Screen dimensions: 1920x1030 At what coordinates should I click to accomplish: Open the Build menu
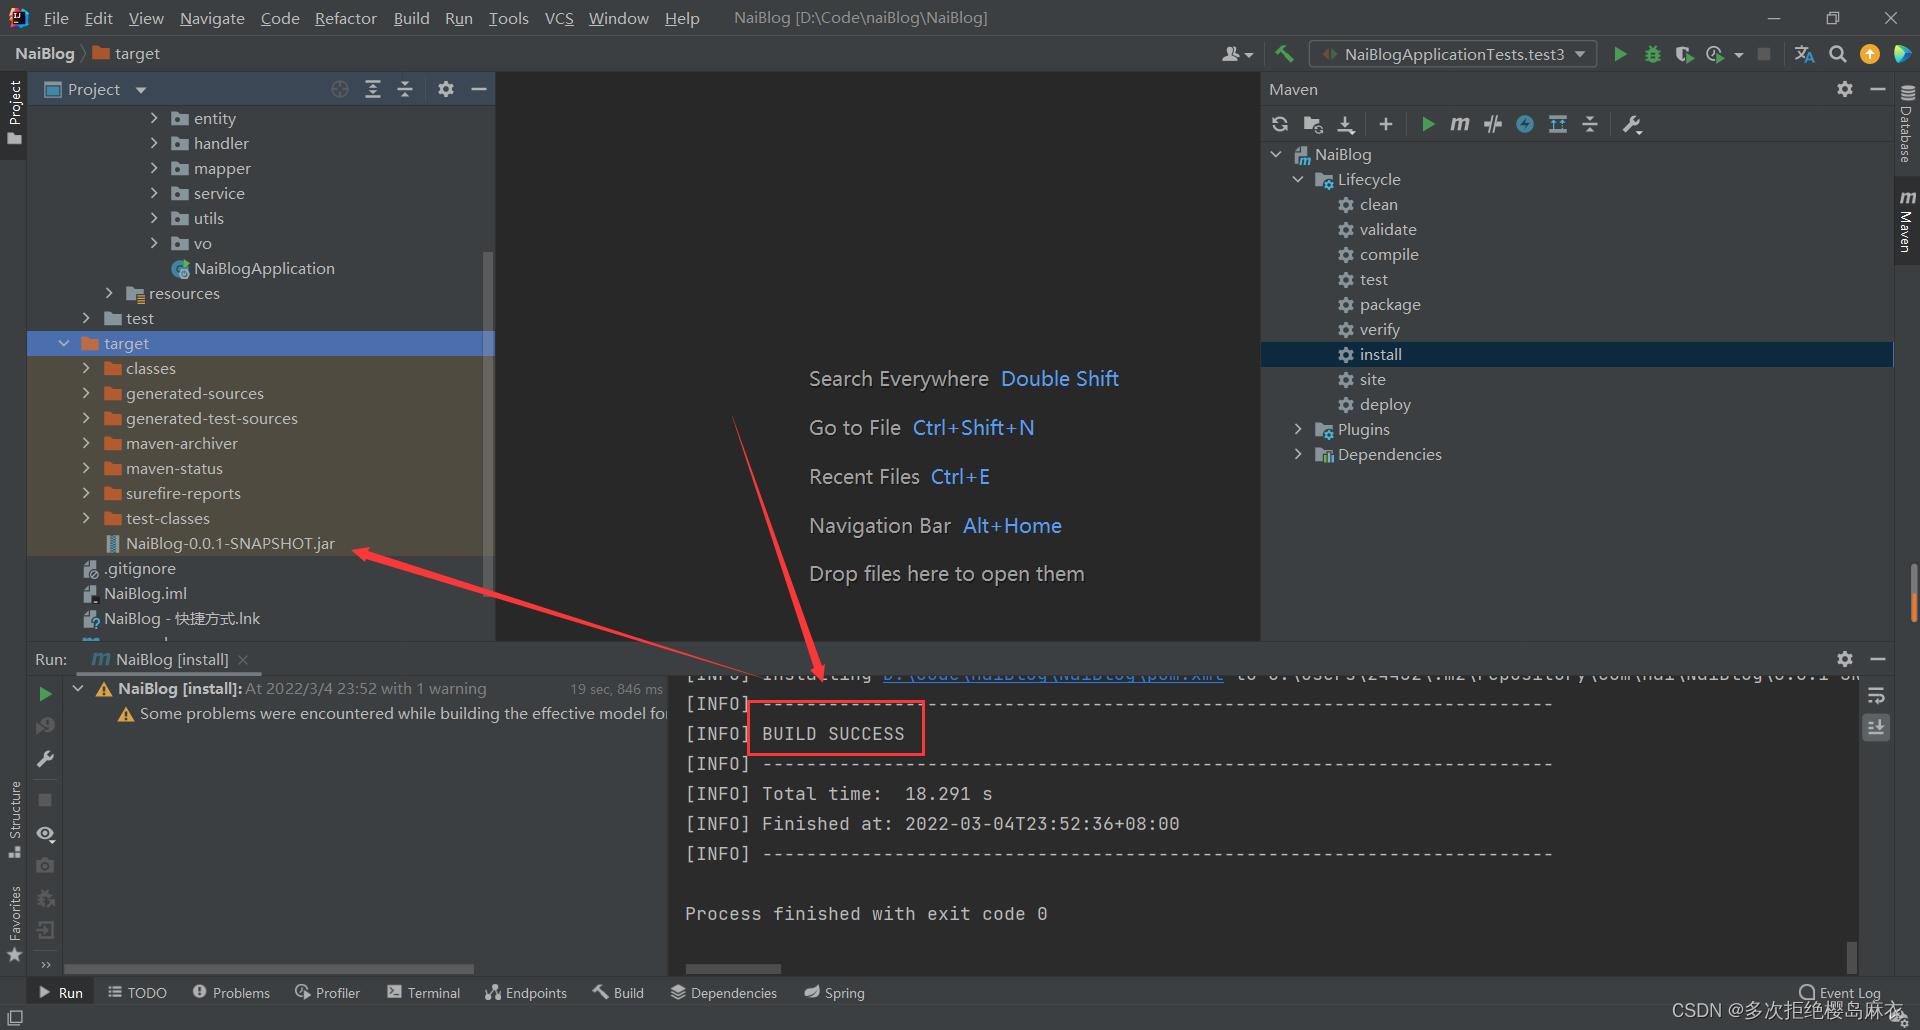[411, 18]
